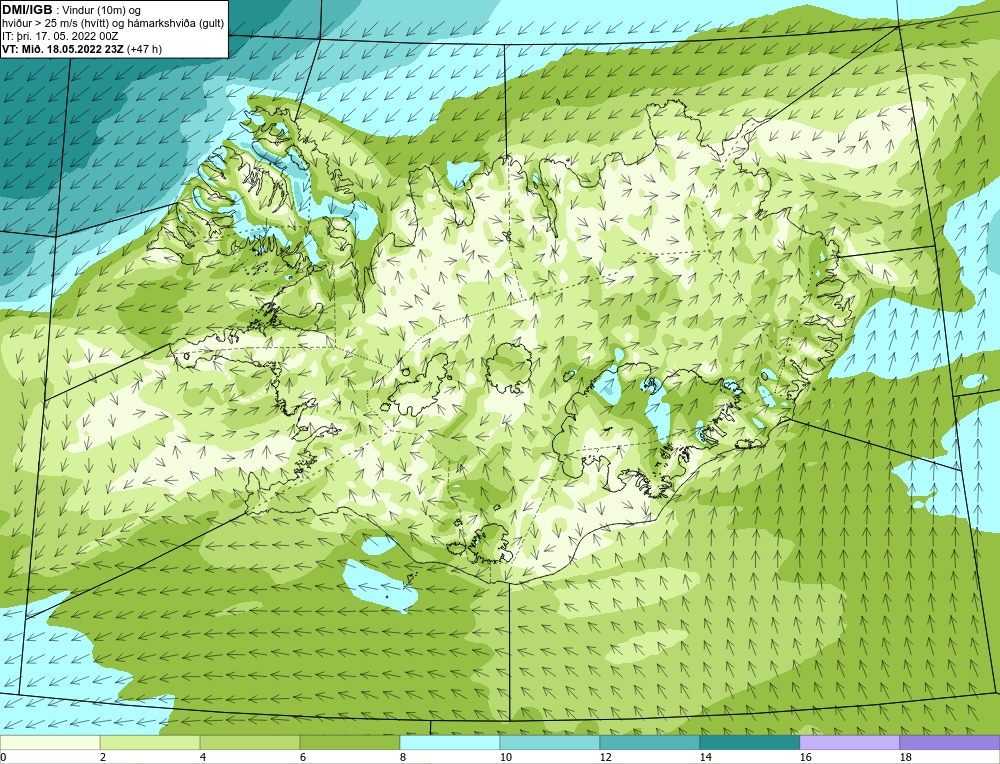Click the legend scale label 14
1000x764 pixels.
click(705, 757)
